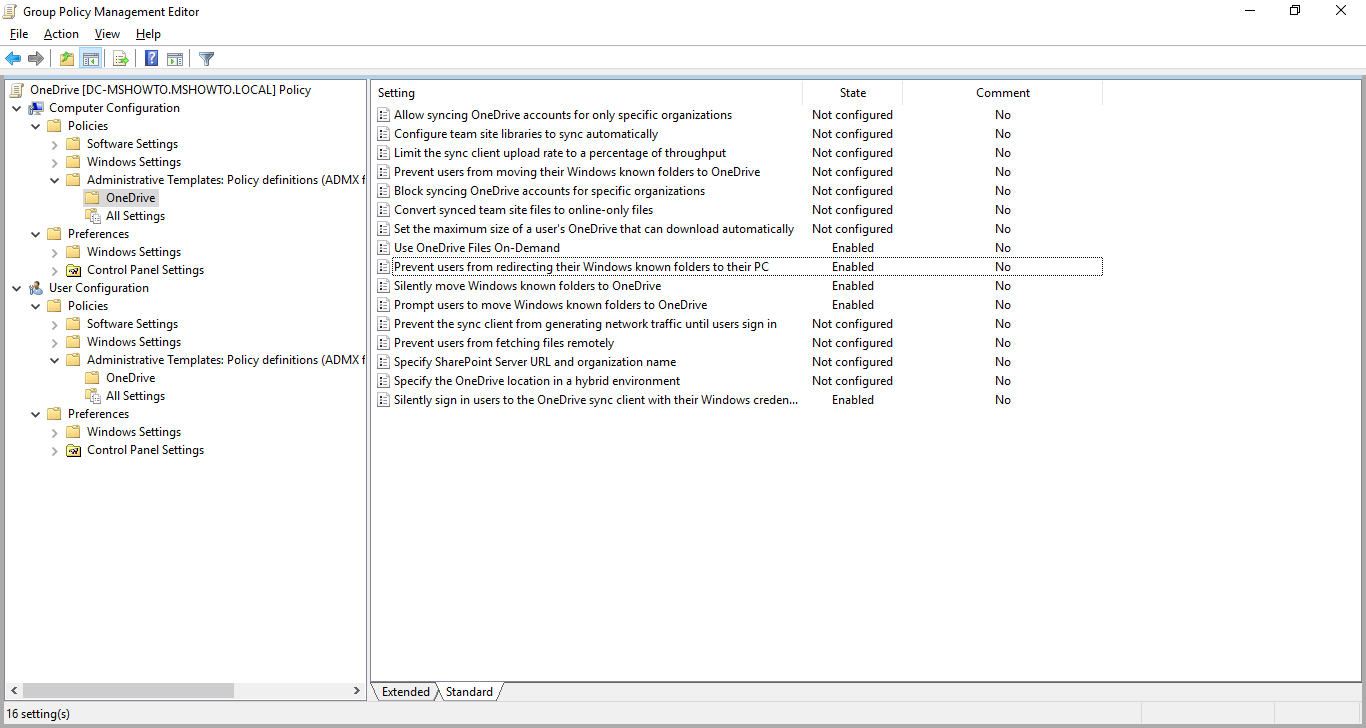Toggle the Show/Hide Console Tree icon

click(x=91, y=59)
